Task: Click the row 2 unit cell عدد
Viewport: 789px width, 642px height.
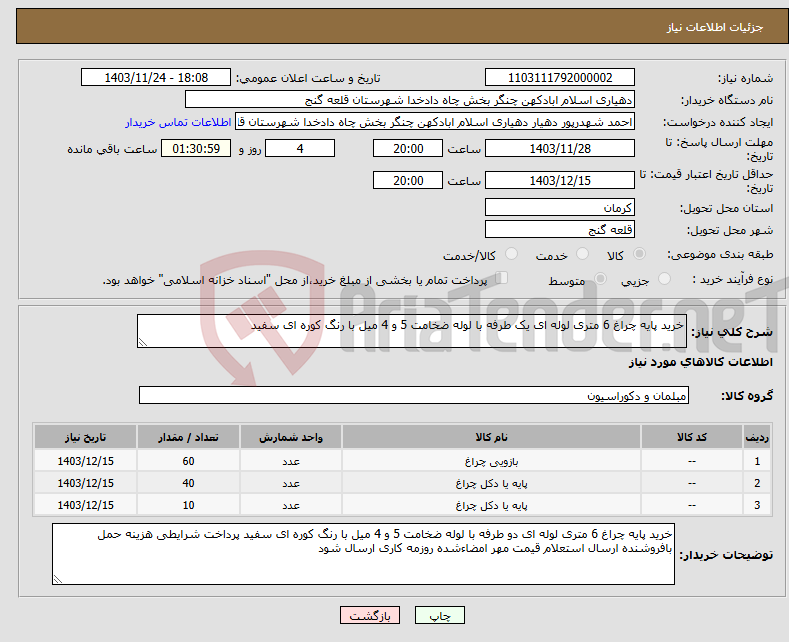Action: [291, 484]
